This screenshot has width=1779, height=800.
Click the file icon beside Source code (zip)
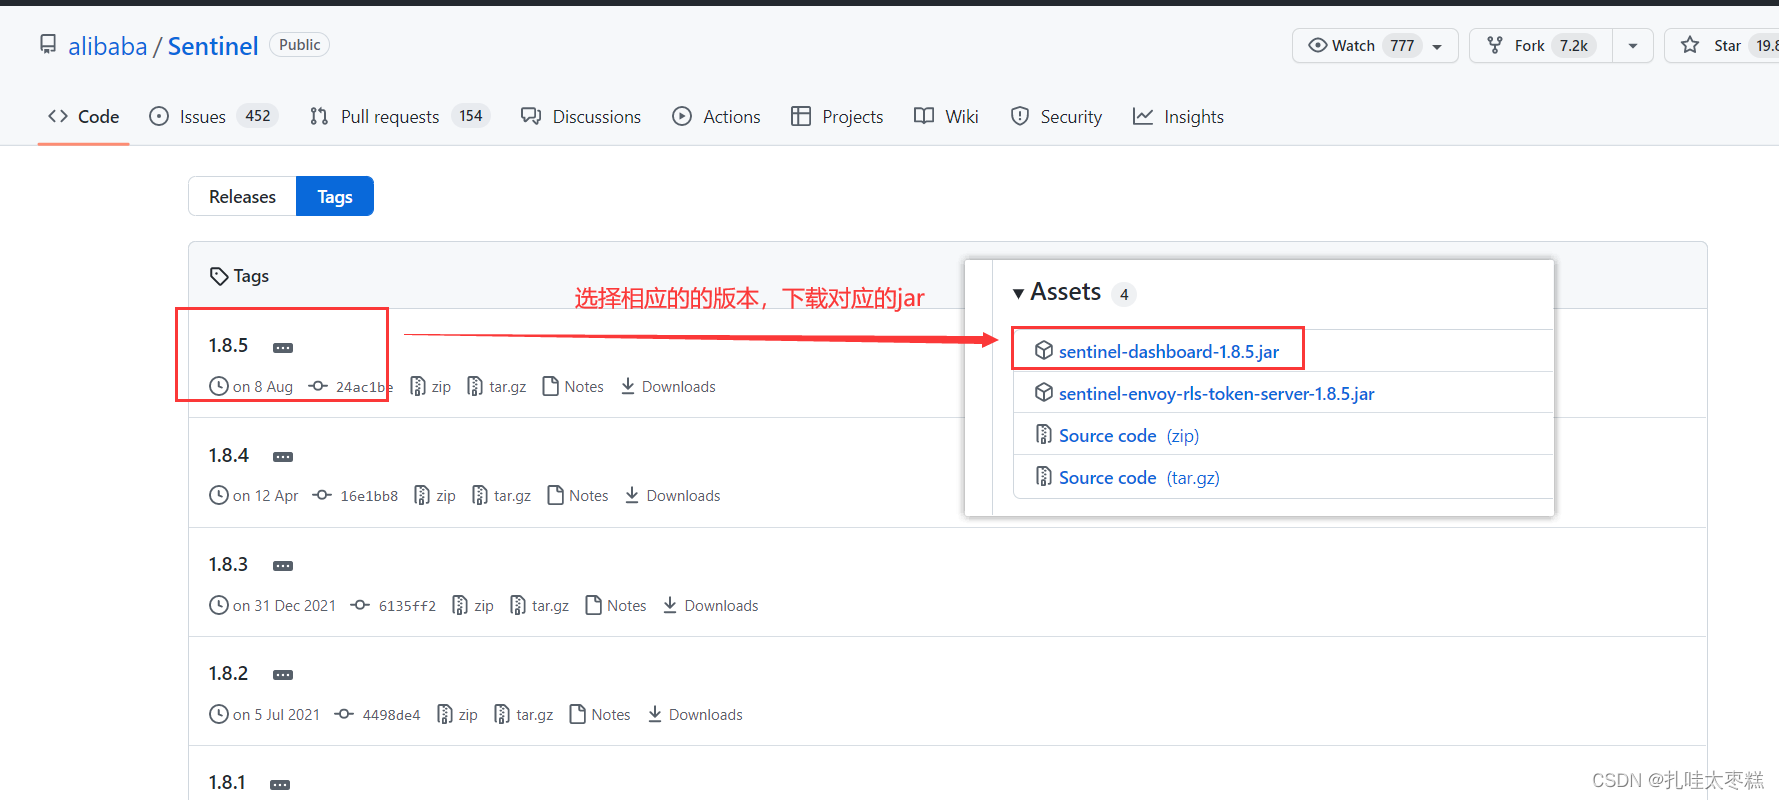1044,434
